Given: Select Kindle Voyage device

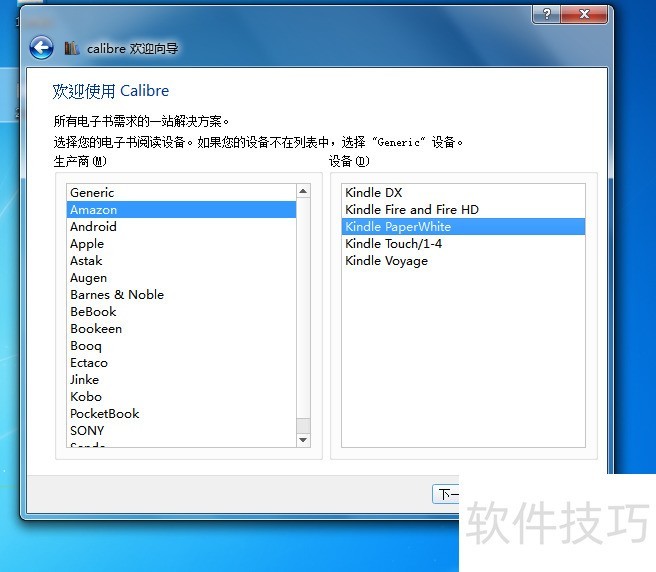Looking at the screenshot, I should (x=463, y=261).
